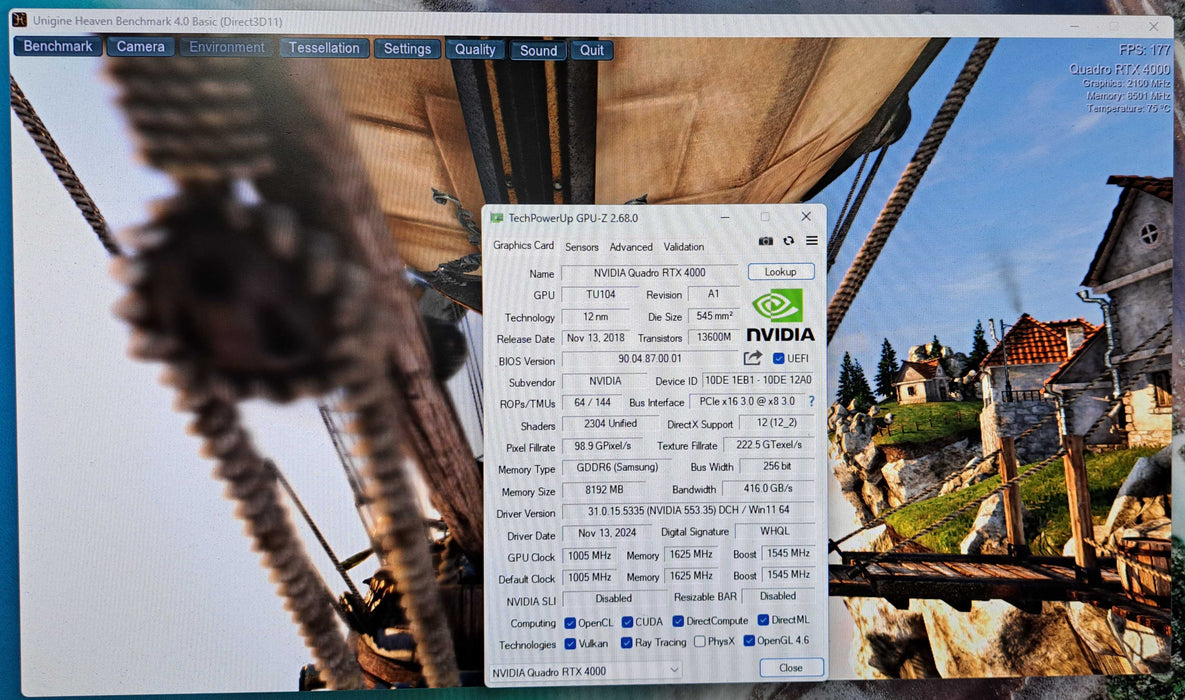Image resolution: width=1185 pixels, height=700 pixels.
Task: Click the Driver Version field
Action: (688, 510)
